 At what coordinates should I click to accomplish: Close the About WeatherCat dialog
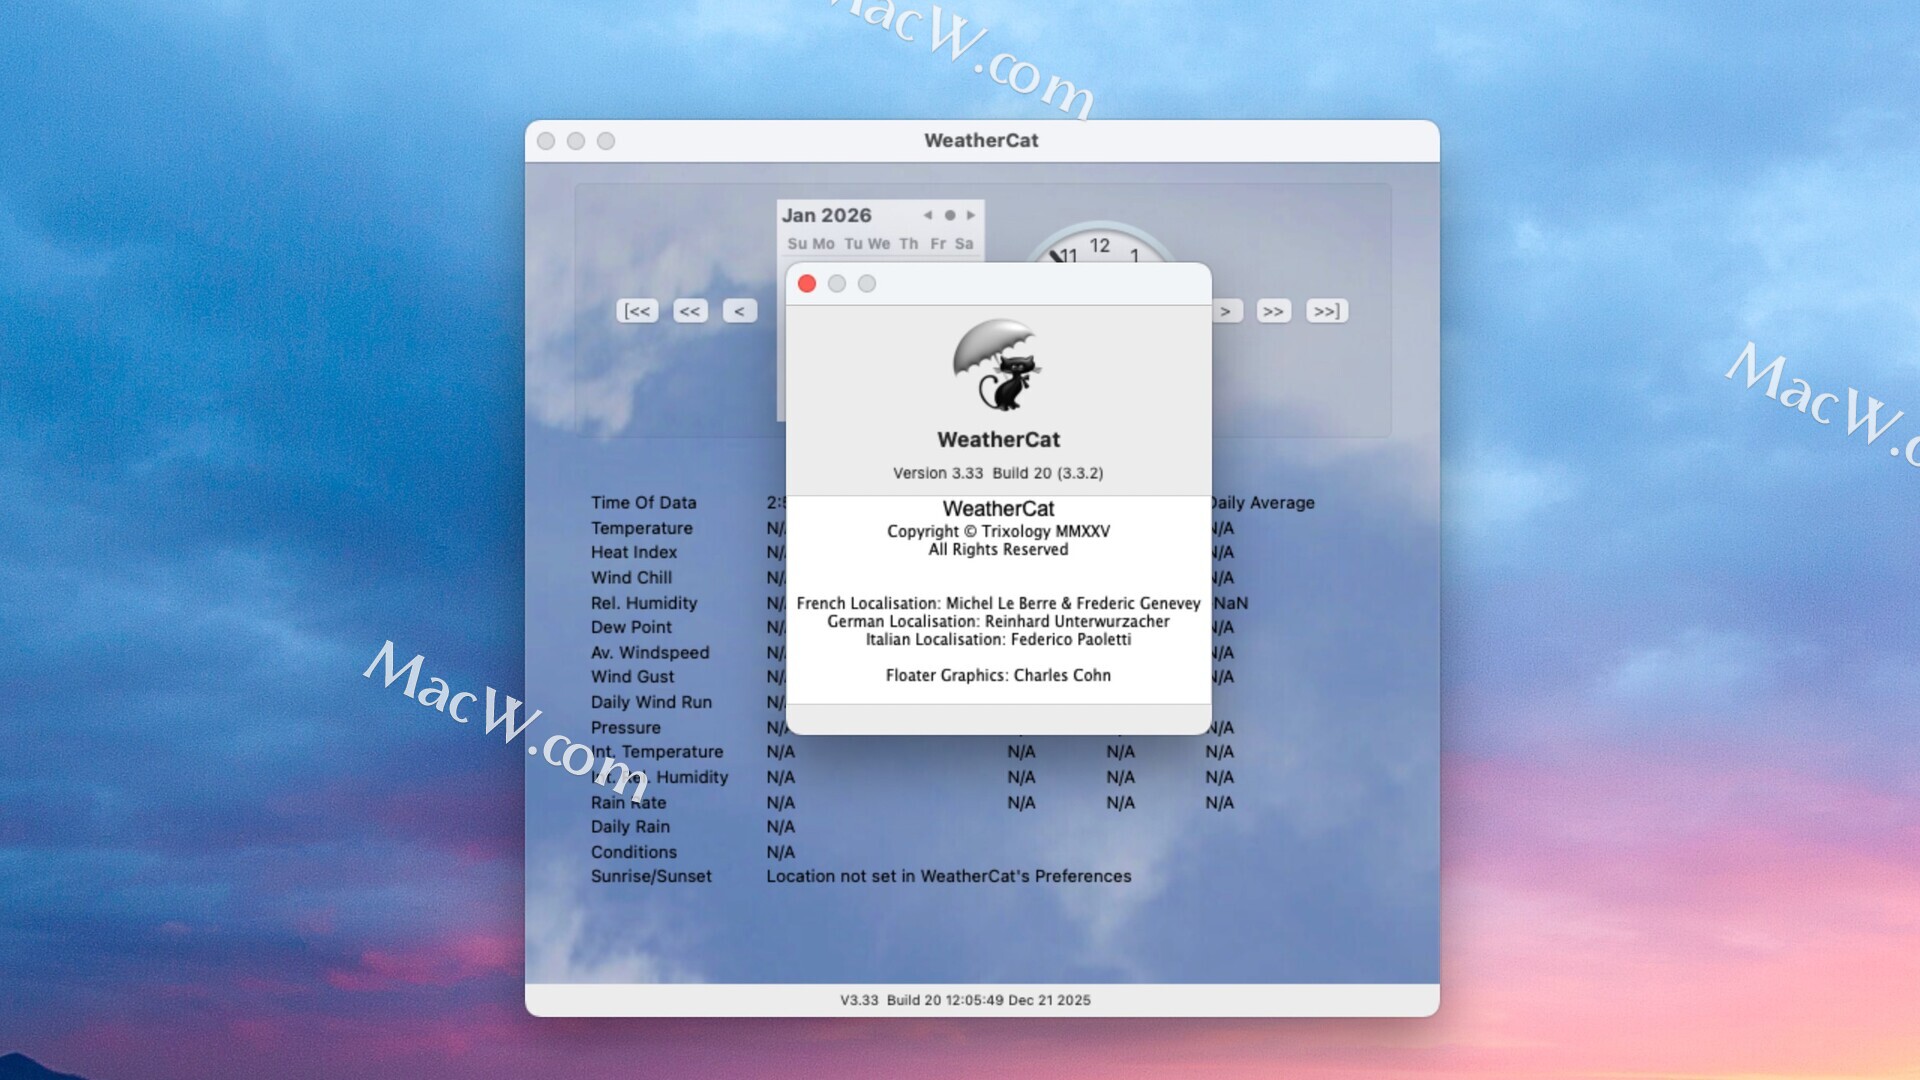807,284
